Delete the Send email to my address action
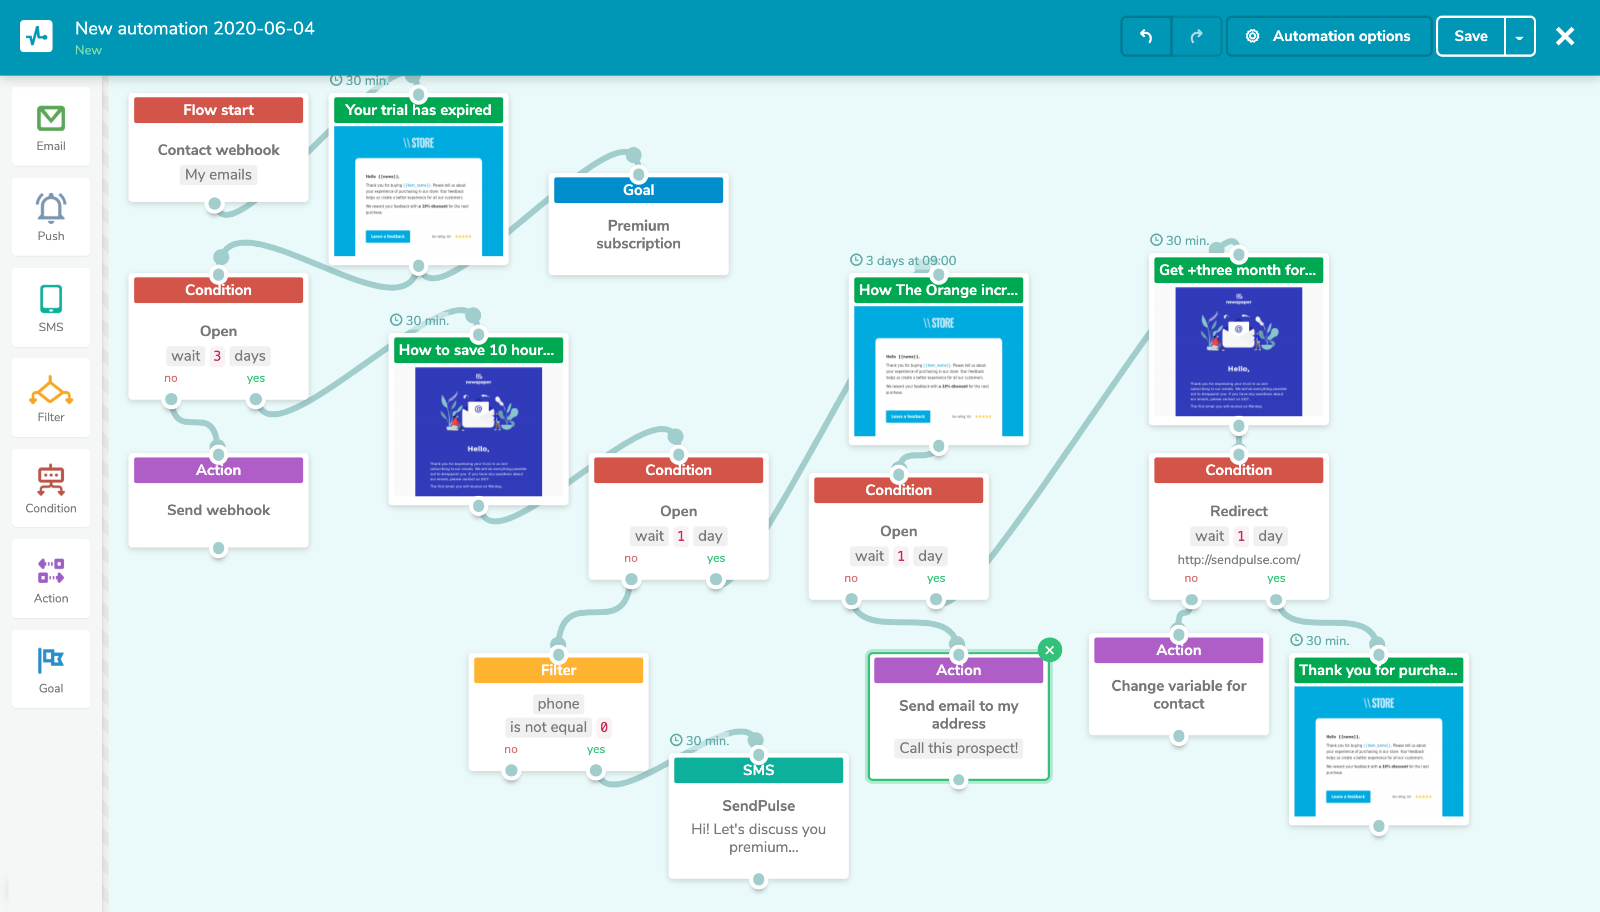The height and width of the screenshot is (912, 1600). [x=1050, y=649]
